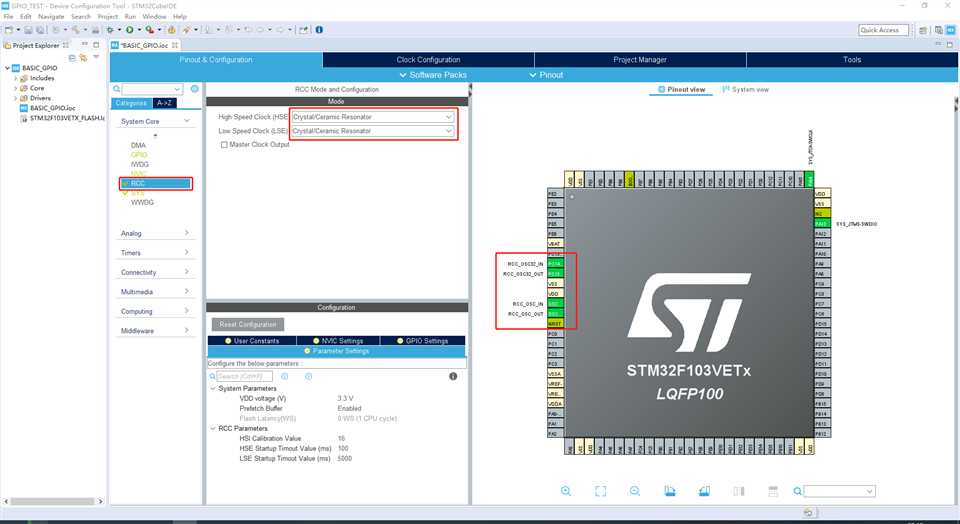Click the pin search magnifier icon
This screenshot has width=960, height=524.
click(x=797, y=491)
